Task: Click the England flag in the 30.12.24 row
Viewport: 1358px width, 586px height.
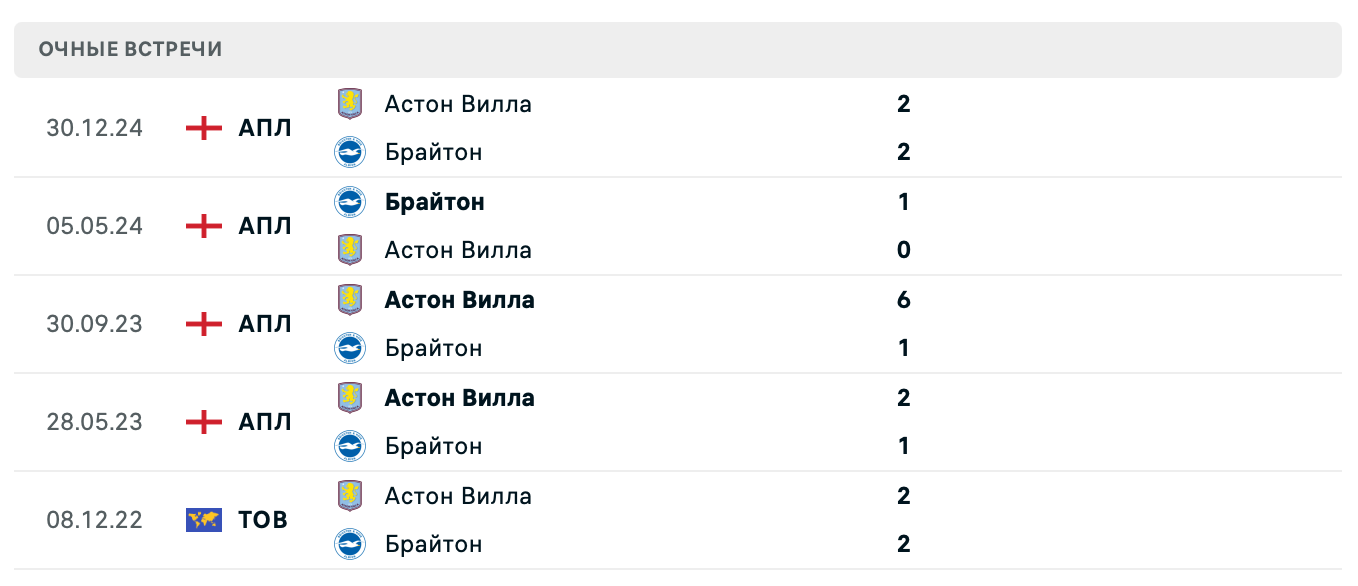Action: click(203, 128)
